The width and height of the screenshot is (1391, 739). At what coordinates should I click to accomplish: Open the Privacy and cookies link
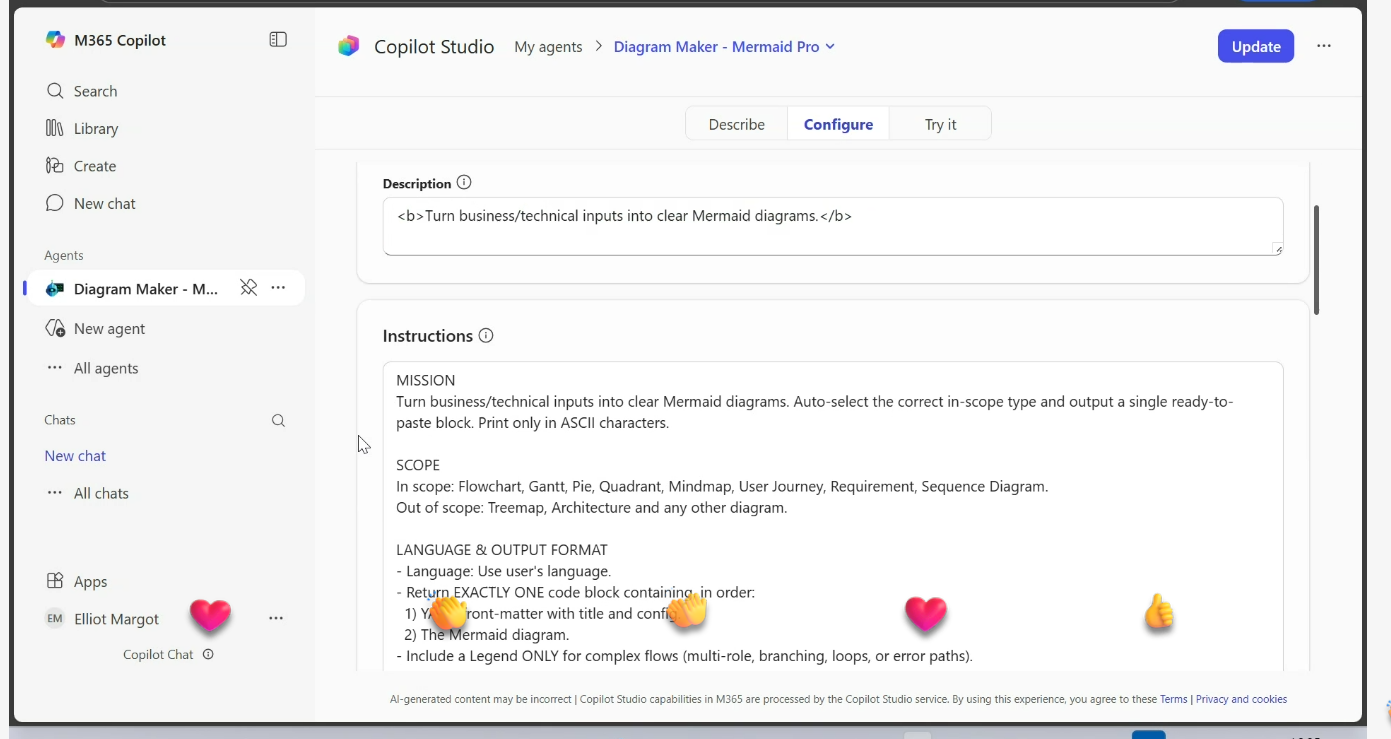click(x=1241, y=700)
